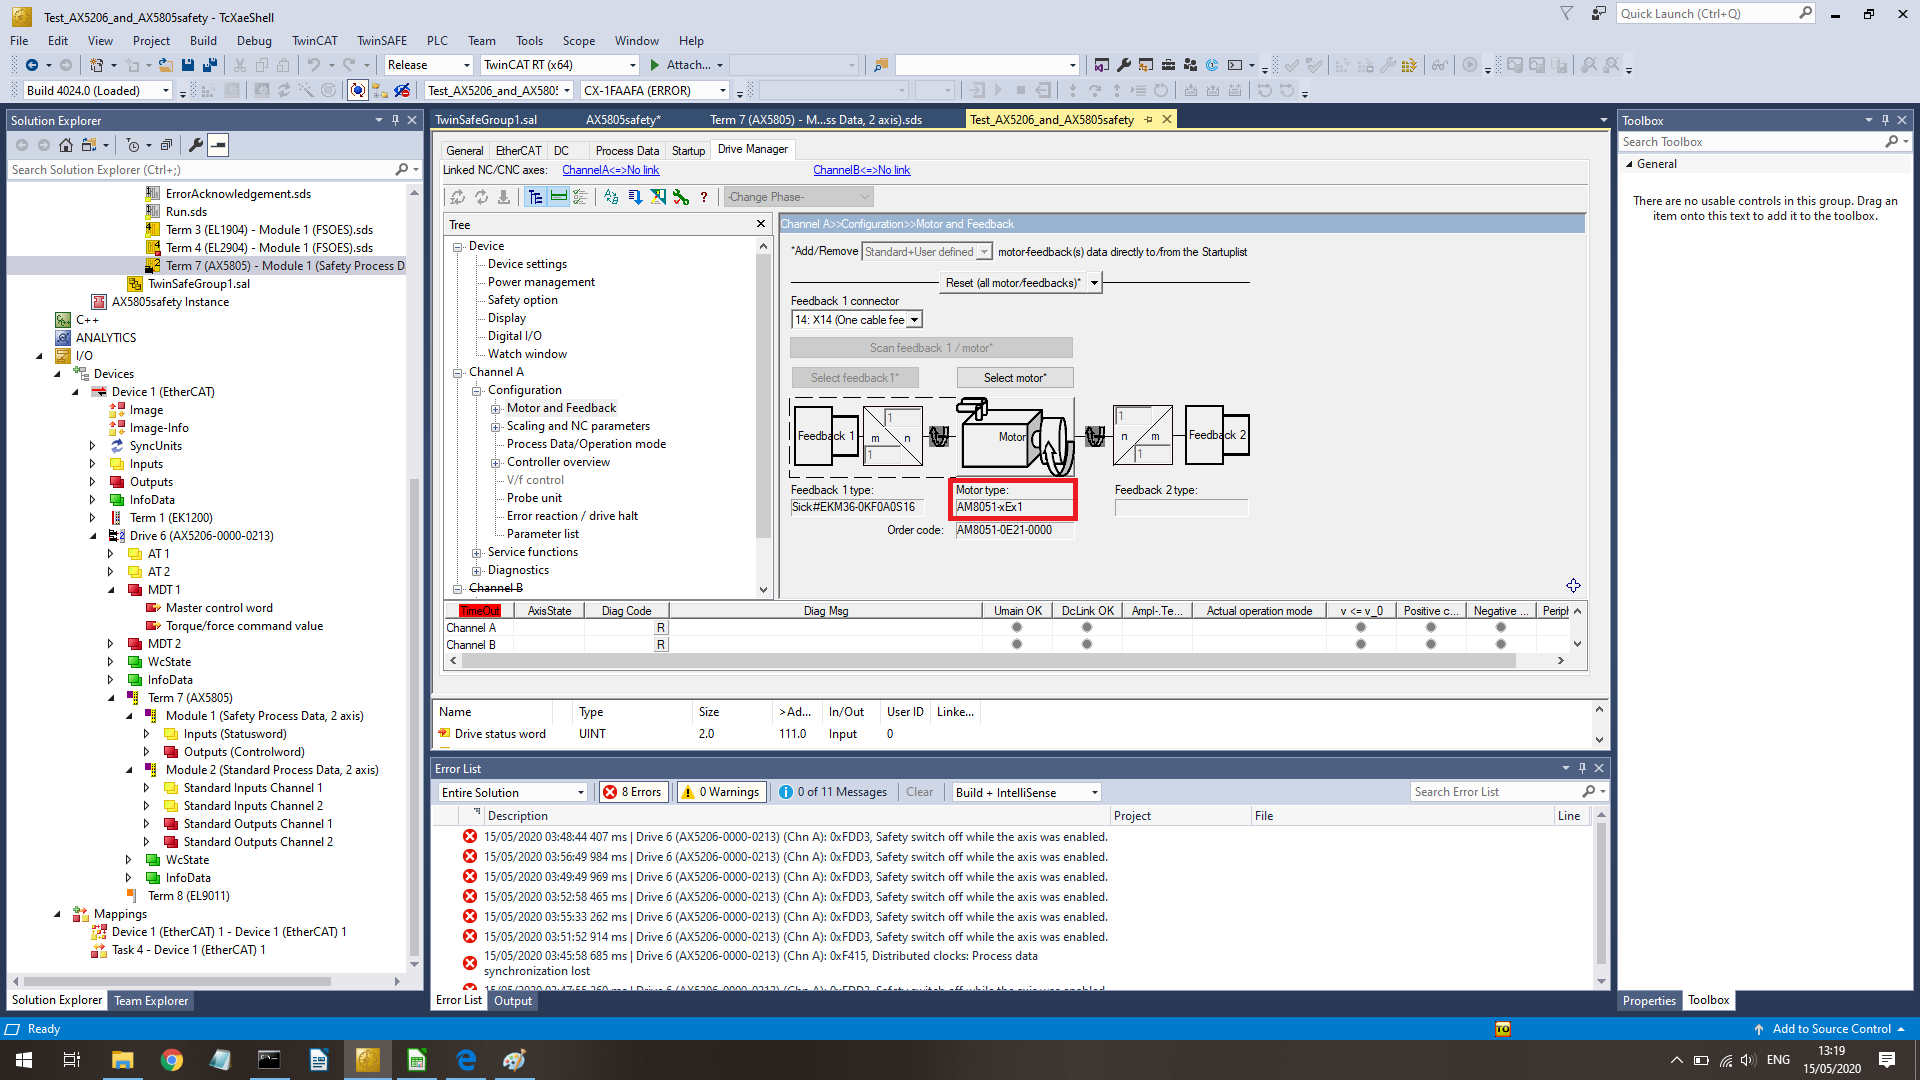
Task: Collapse the Channel A tree node
Action: (x=458, y=372)
